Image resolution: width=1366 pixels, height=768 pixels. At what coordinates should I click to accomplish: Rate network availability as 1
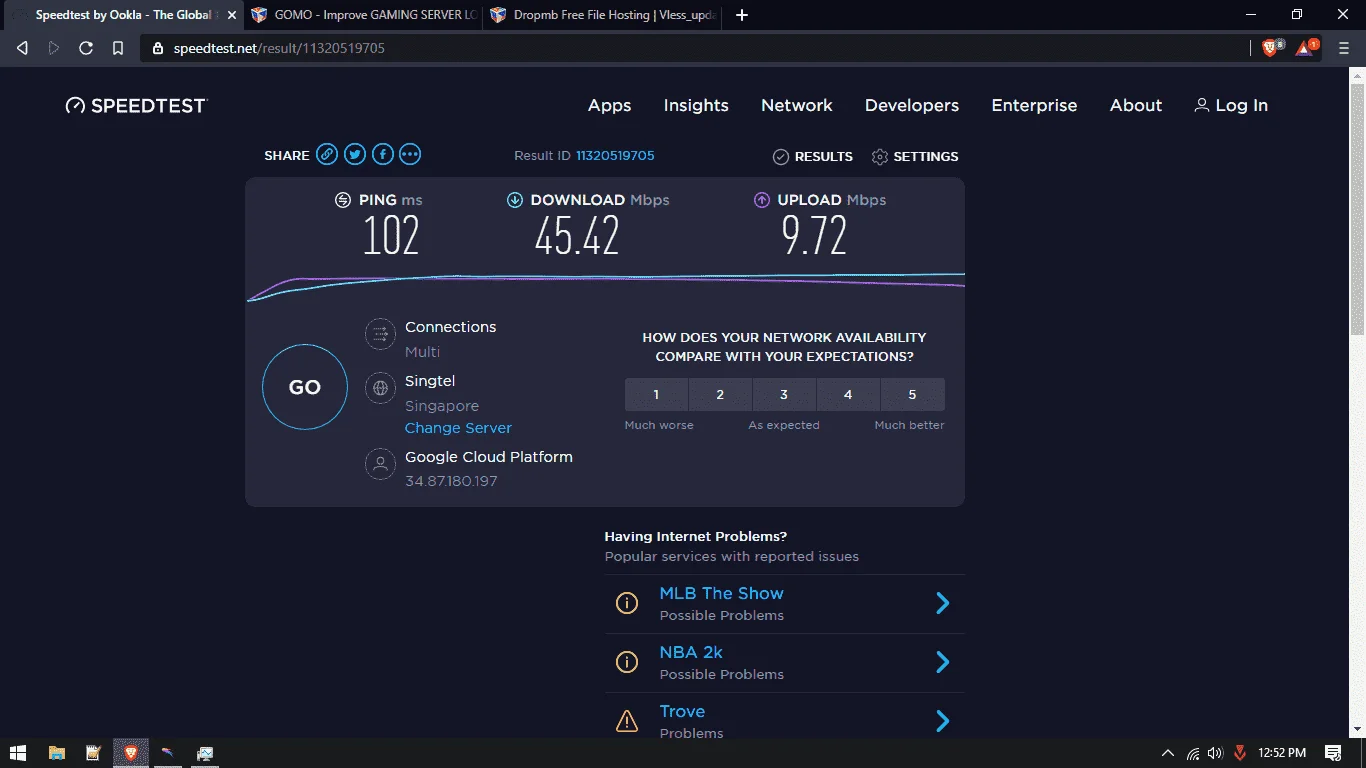pyautogui.click(x=656, y=394)
